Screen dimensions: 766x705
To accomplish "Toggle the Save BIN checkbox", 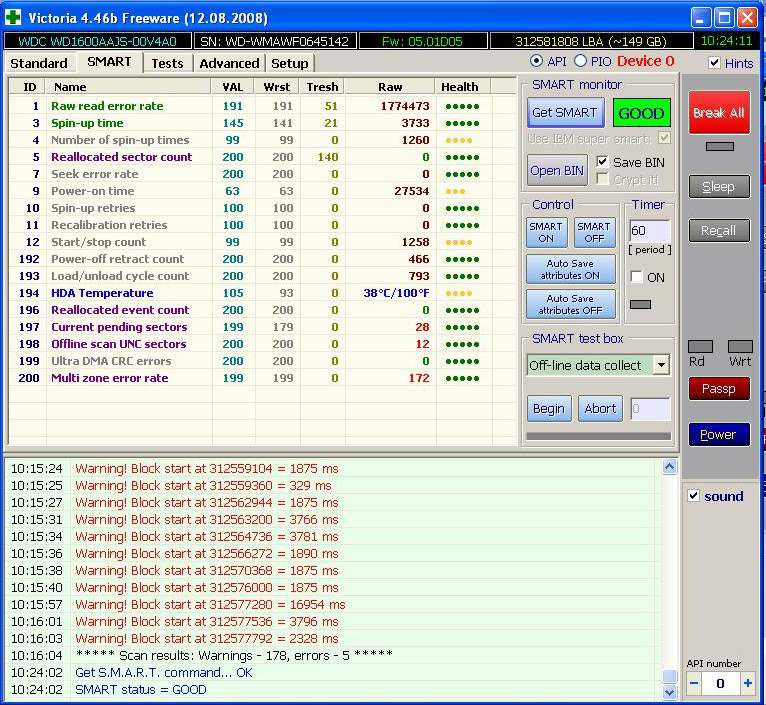I will tap(602, 162).
